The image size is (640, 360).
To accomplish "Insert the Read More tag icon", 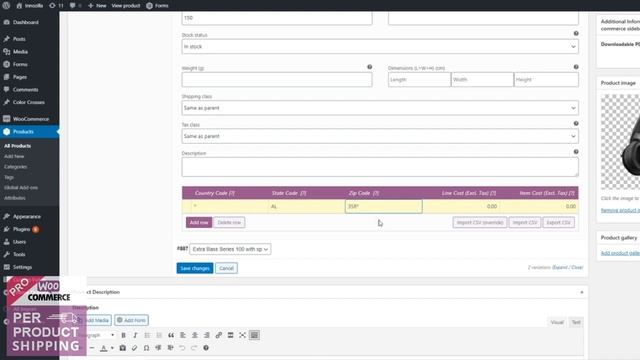I will coord(230,335).
